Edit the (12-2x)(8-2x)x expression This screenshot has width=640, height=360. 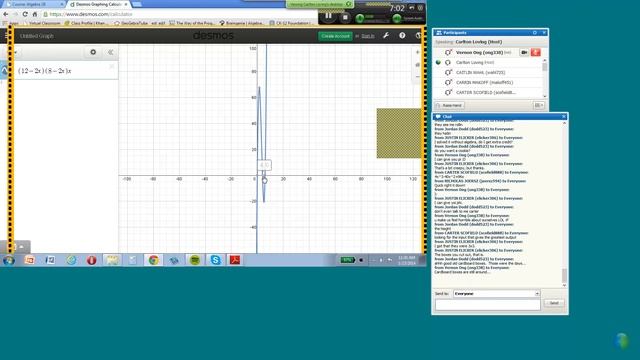pos(45,71)
